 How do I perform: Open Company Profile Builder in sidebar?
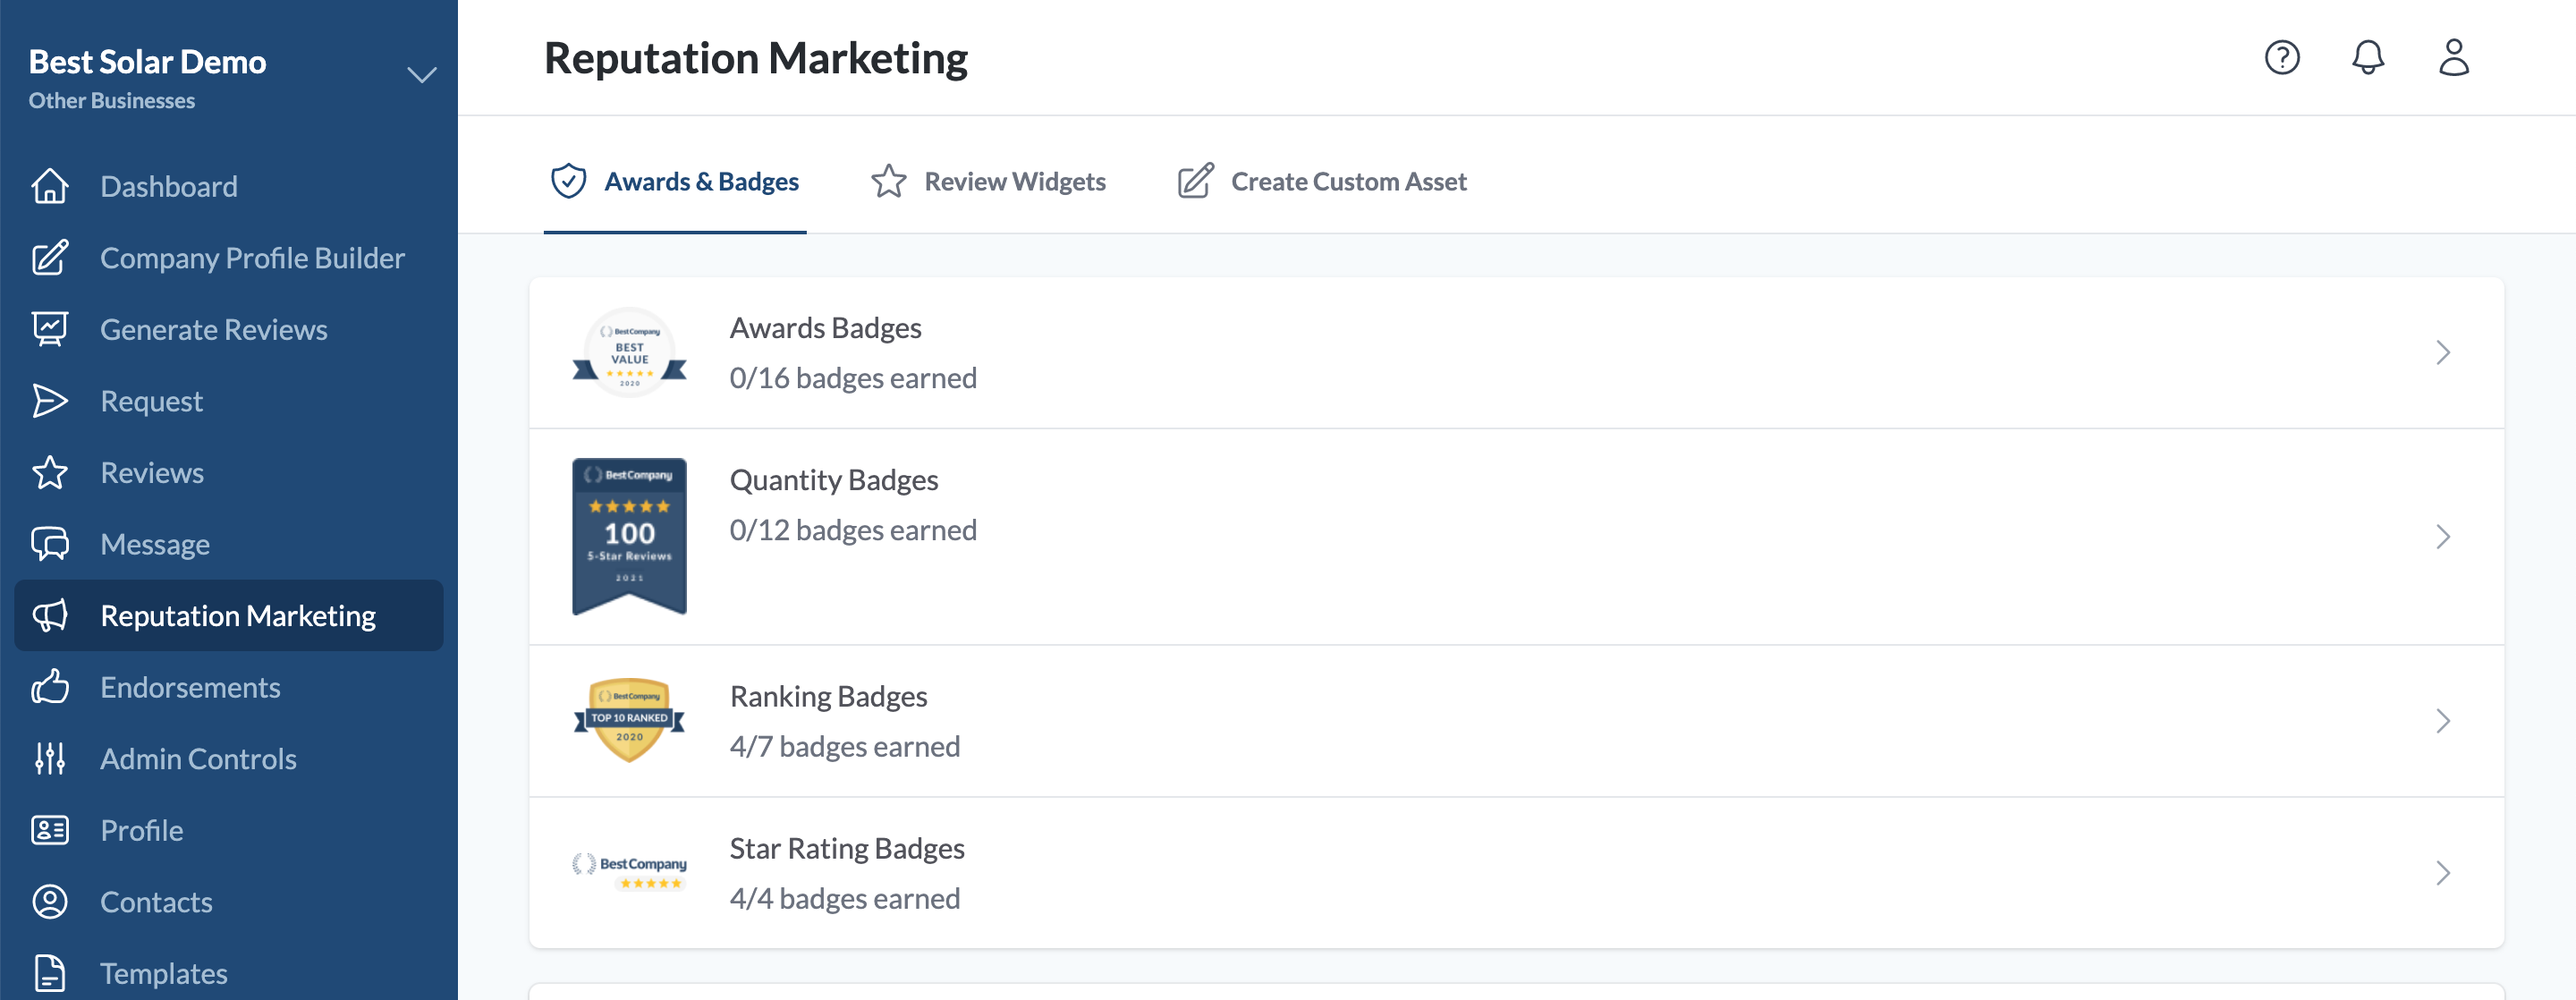[252, 258]
